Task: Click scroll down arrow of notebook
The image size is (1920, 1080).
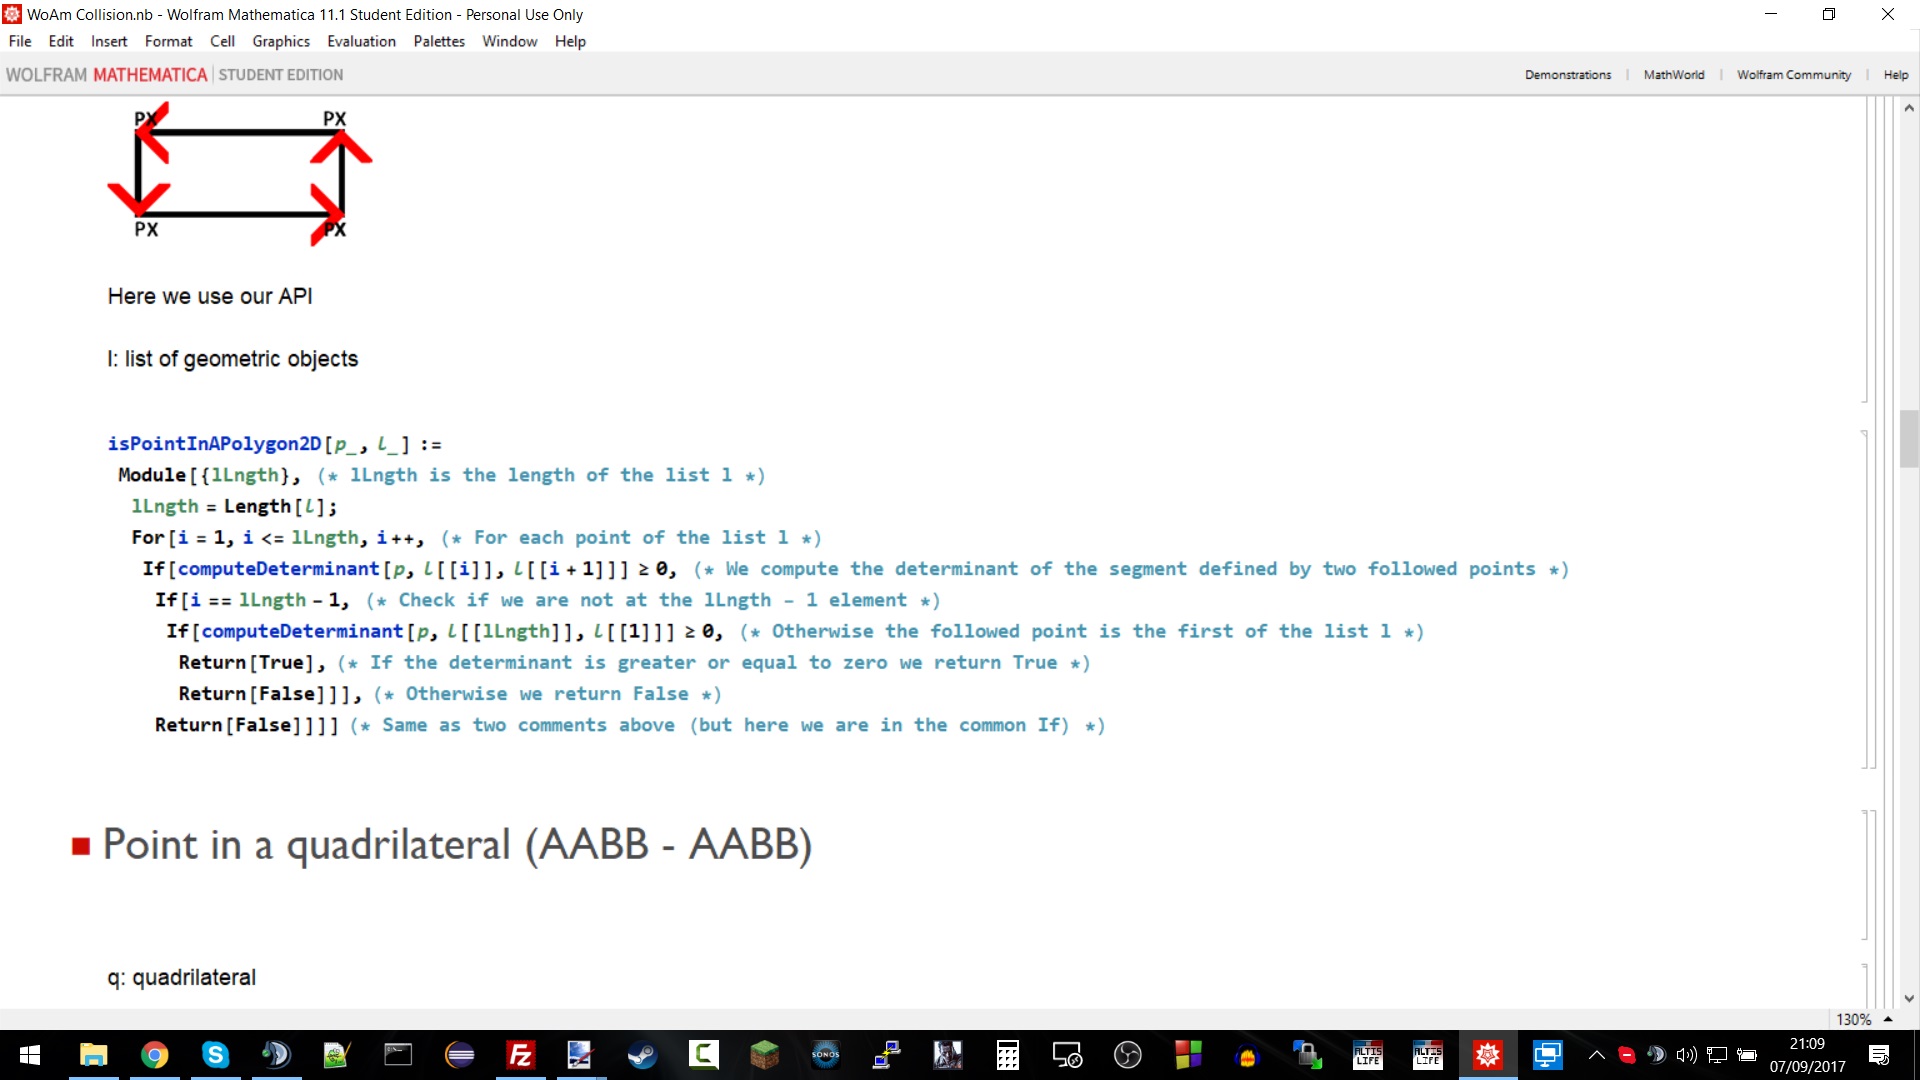Action: click(x=1909, y=998)
